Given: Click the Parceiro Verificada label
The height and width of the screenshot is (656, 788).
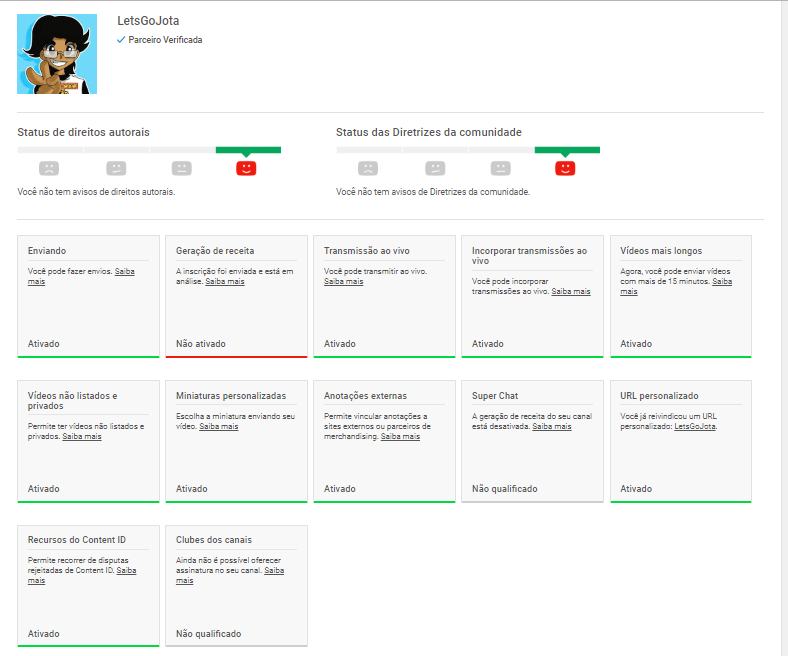Looking at the screenshot, I should click(x=165, y=40).
